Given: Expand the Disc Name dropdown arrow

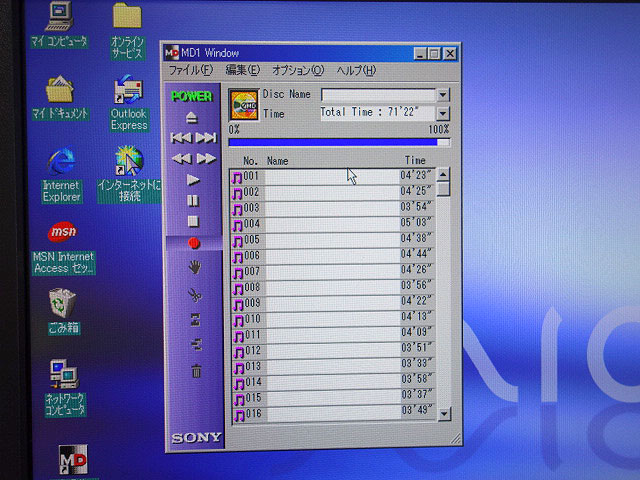Looking at the screenshot, I should tap(443, 95).
